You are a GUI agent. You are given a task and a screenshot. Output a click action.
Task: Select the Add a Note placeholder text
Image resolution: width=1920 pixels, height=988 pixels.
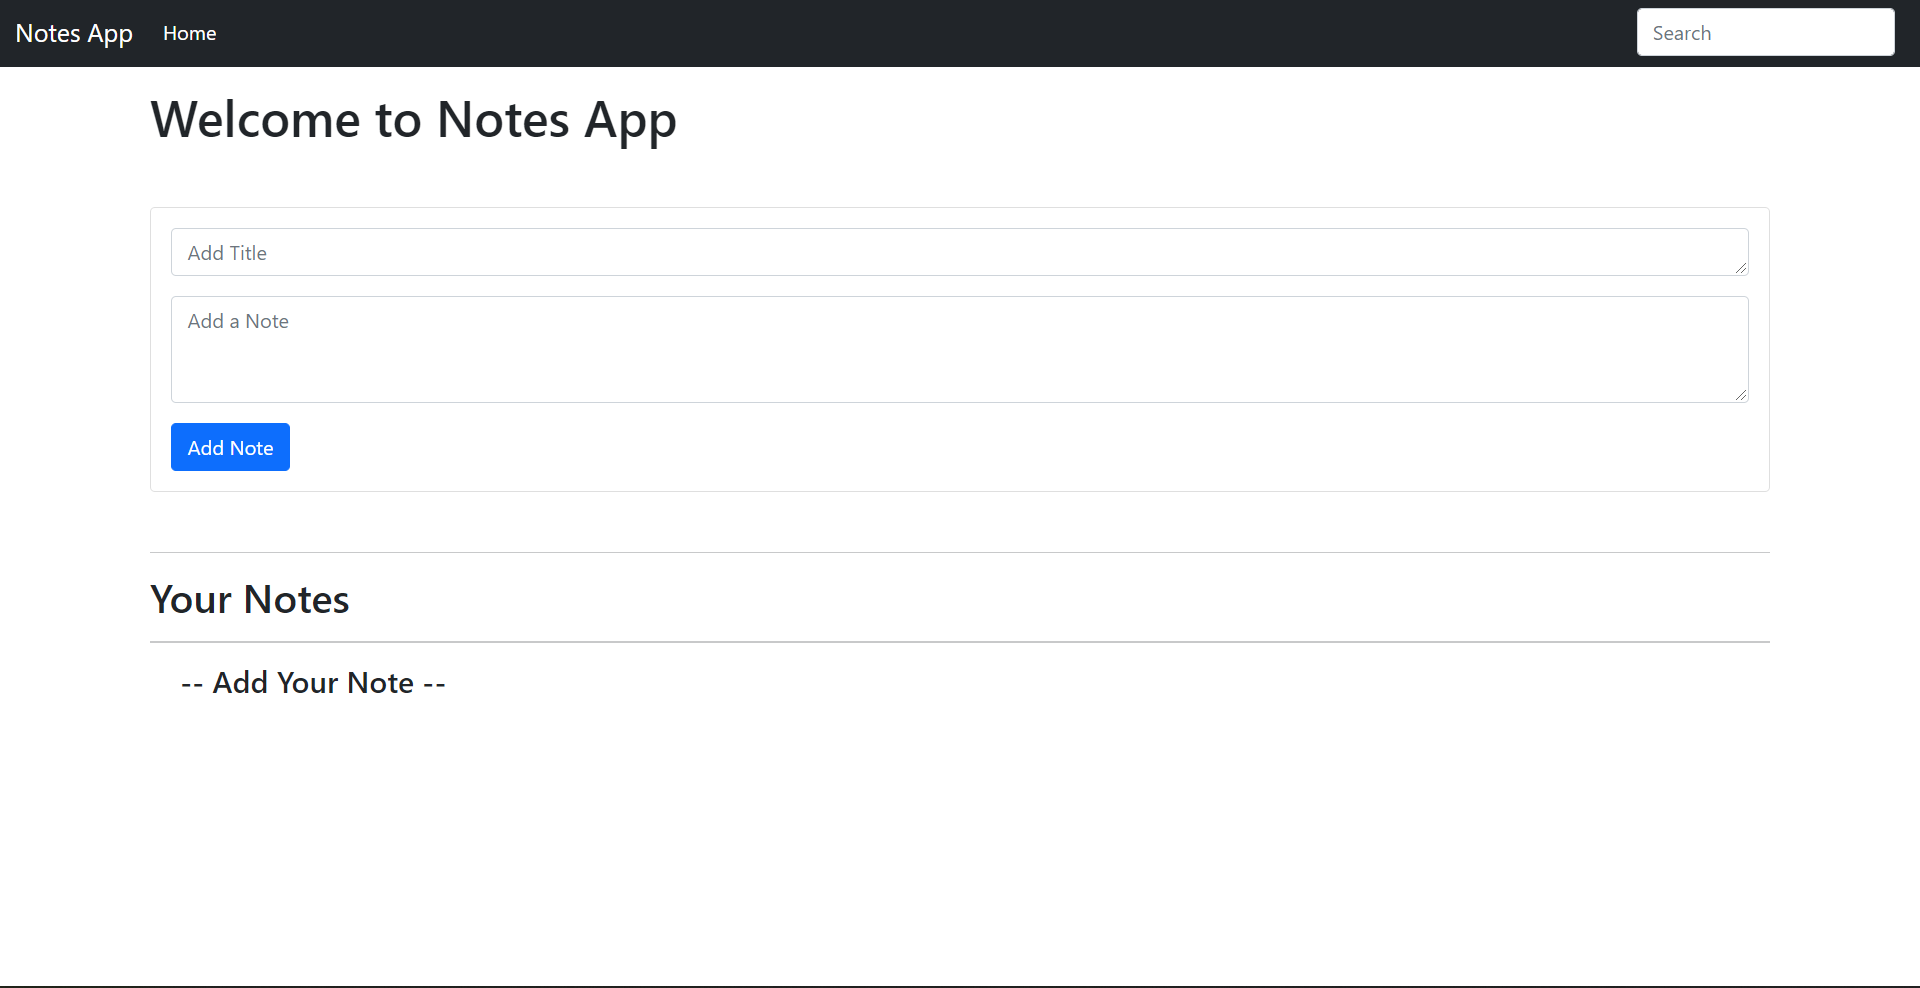coord(237,321)
